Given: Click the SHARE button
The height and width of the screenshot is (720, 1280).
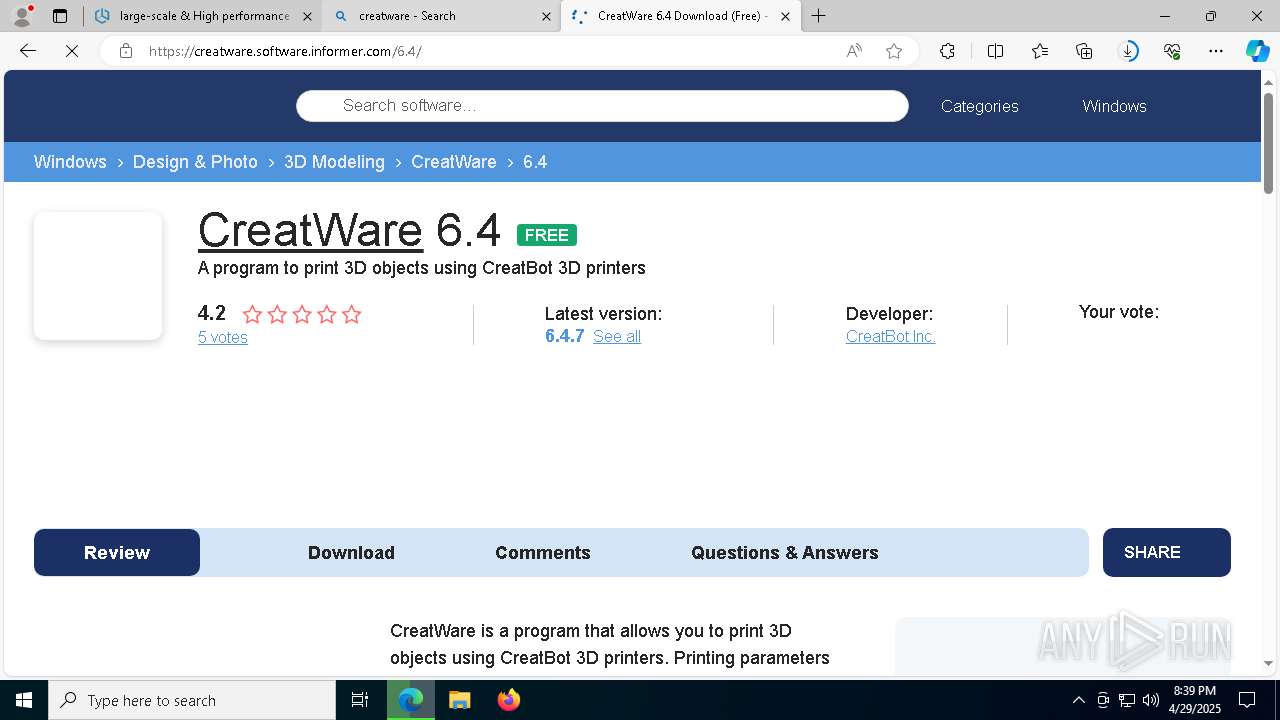Looking at the screenshot, I should pos(1166,552).
